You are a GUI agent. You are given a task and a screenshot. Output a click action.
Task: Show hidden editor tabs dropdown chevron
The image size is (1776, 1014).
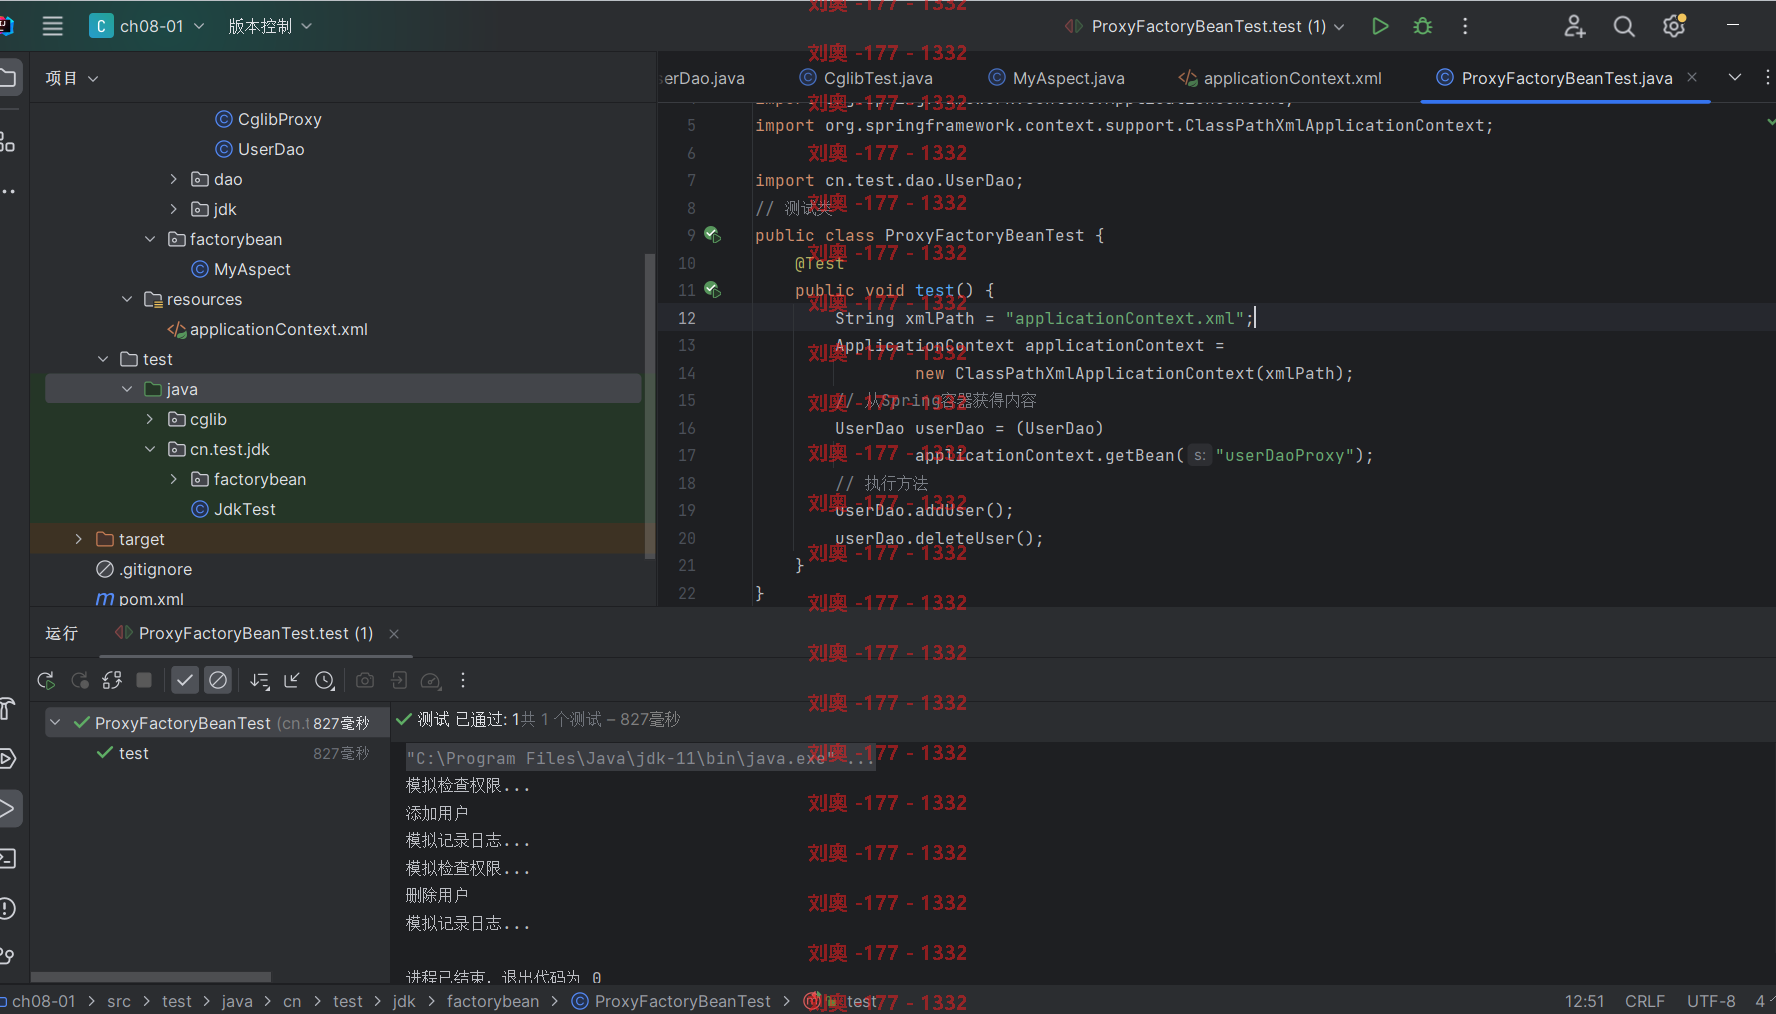(1735, 78)
